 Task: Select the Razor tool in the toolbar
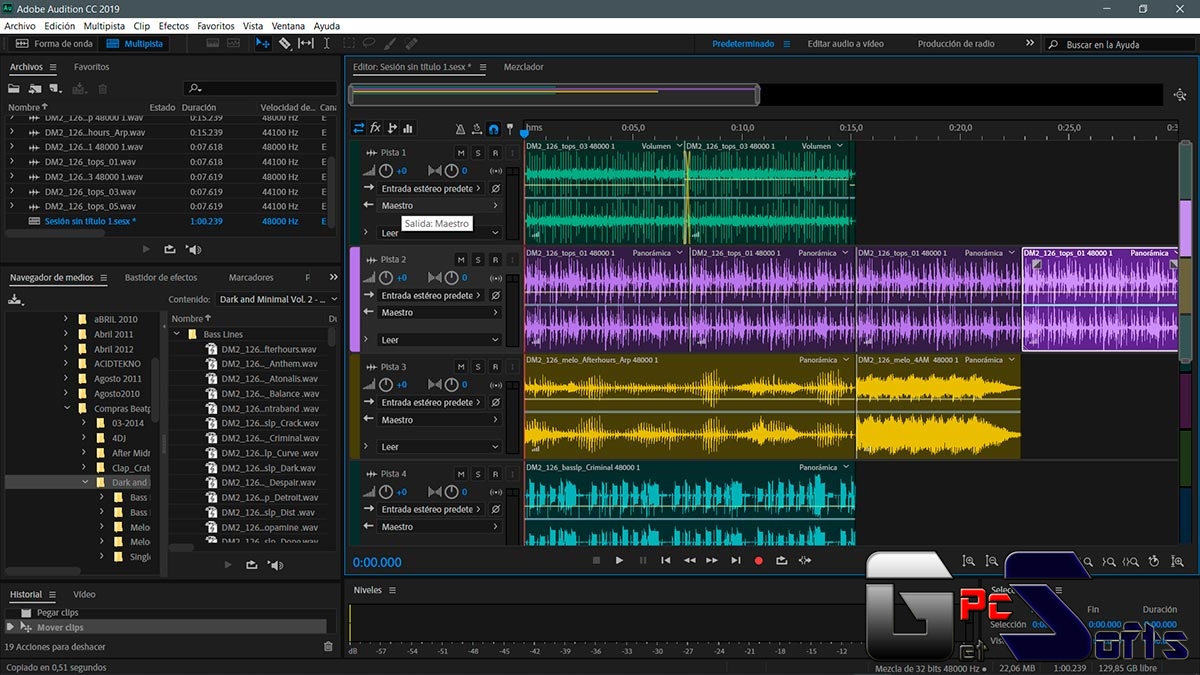[284, 44]
